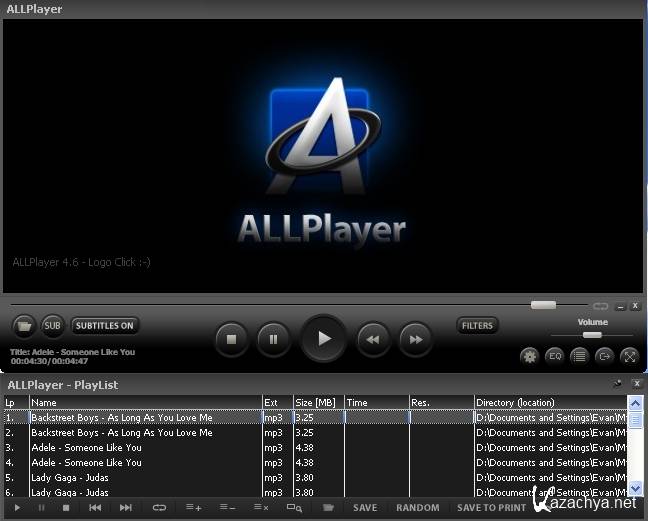Pause playback with the round Pause button

point(273,339)
